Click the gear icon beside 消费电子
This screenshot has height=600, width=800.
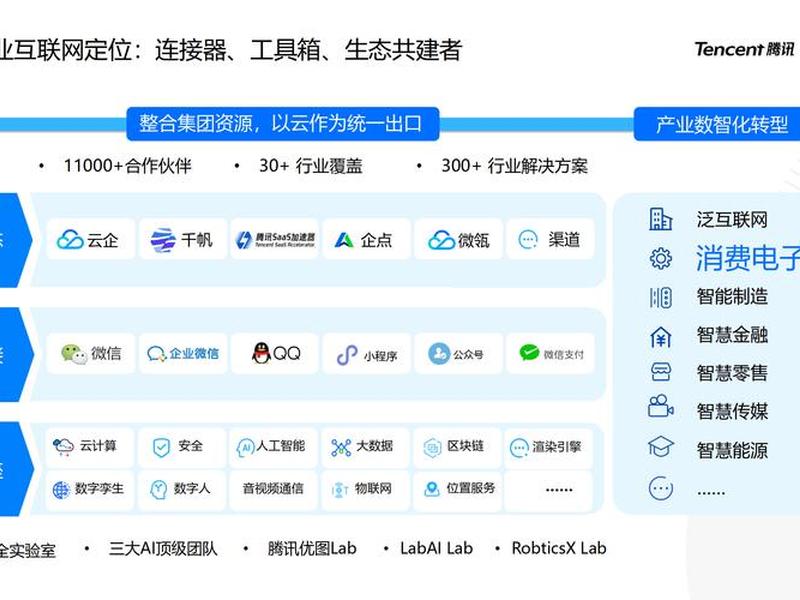tap(661, 258)
